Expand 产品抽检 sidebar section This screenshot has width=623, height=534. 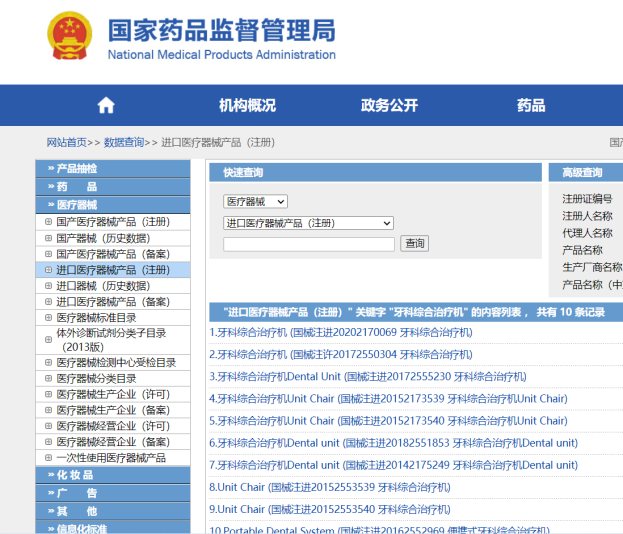click(113, 168)
